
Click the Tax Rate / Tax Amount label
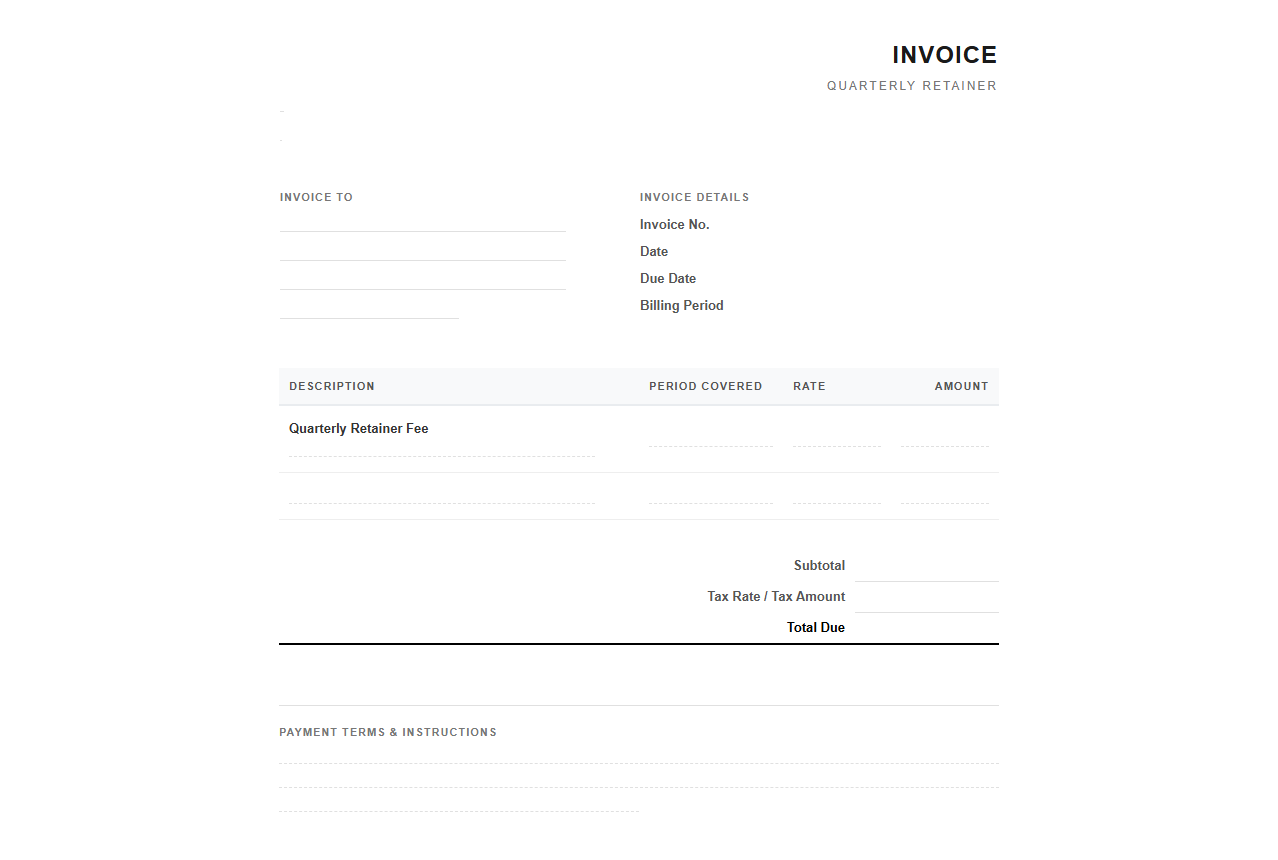[x=776, y=596]
